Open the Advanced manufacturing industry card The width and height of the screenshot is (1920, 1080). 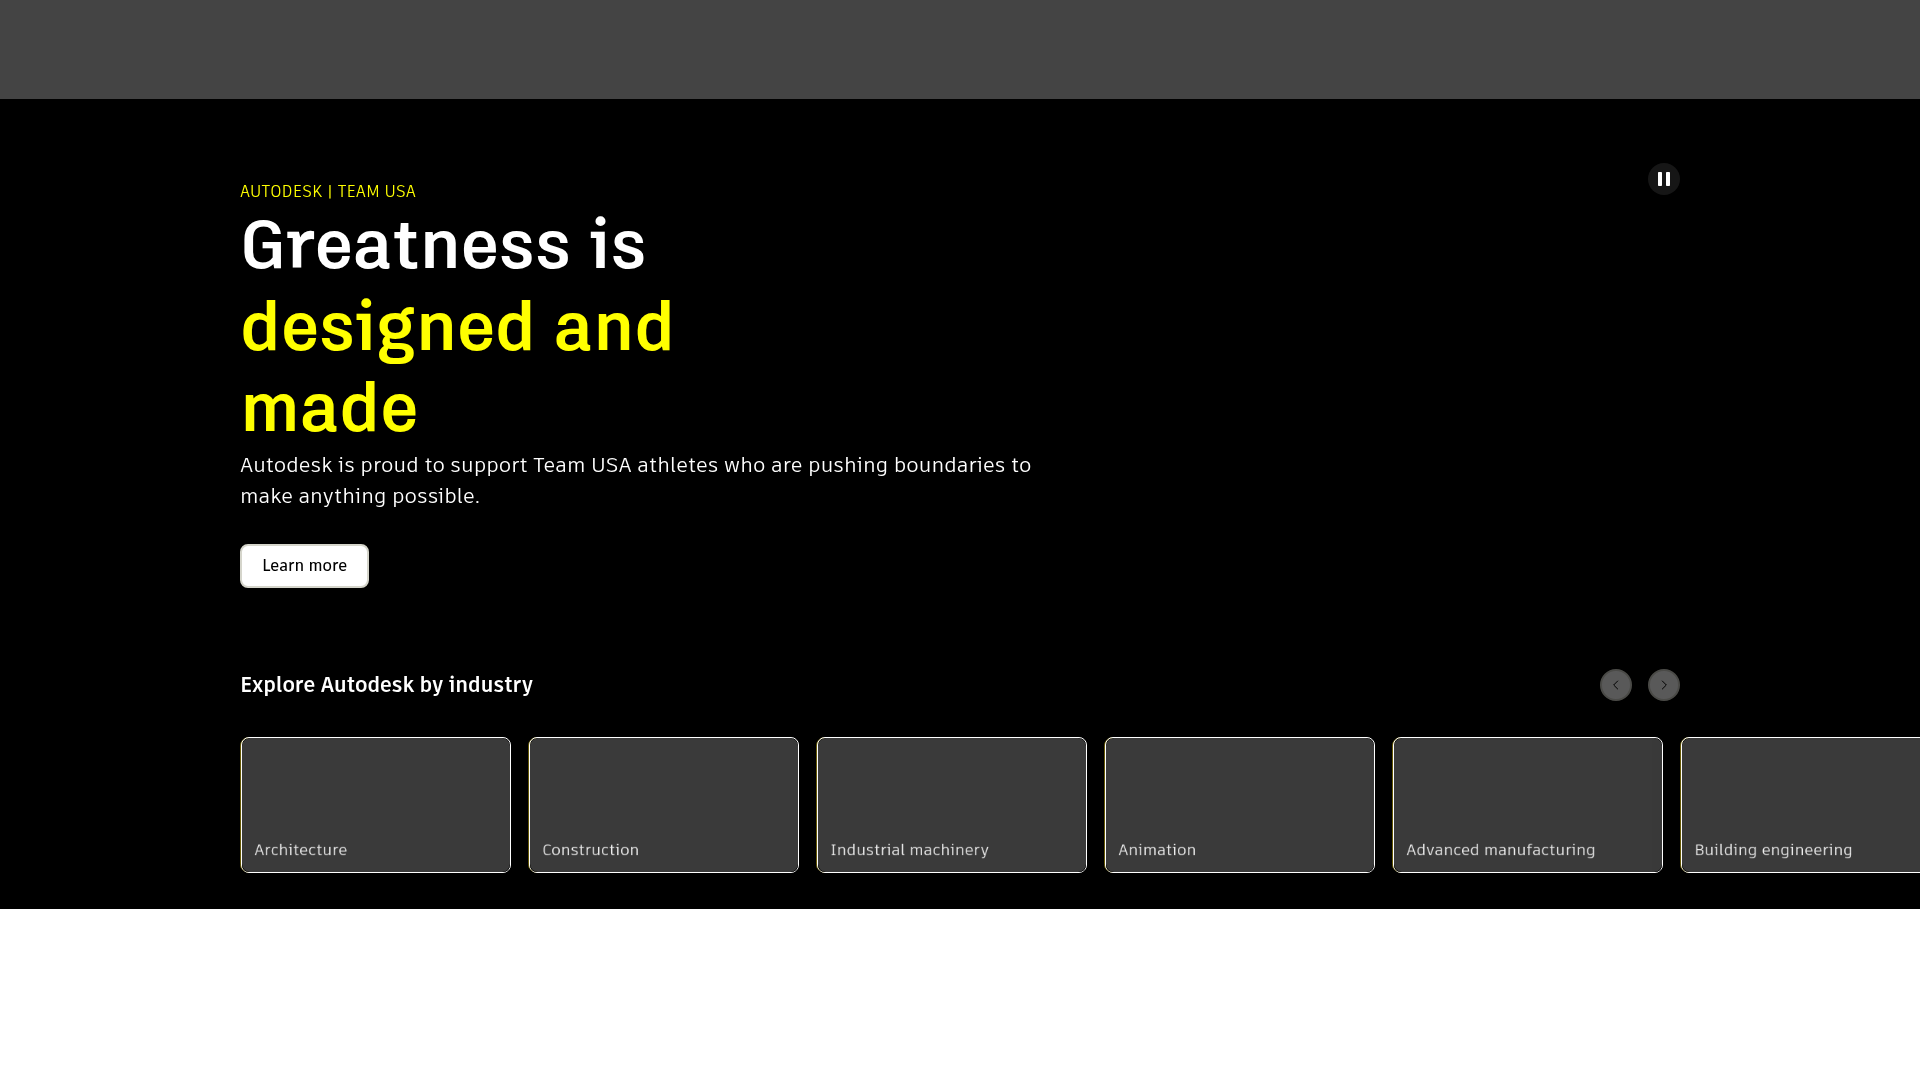tap(1527, 849)
